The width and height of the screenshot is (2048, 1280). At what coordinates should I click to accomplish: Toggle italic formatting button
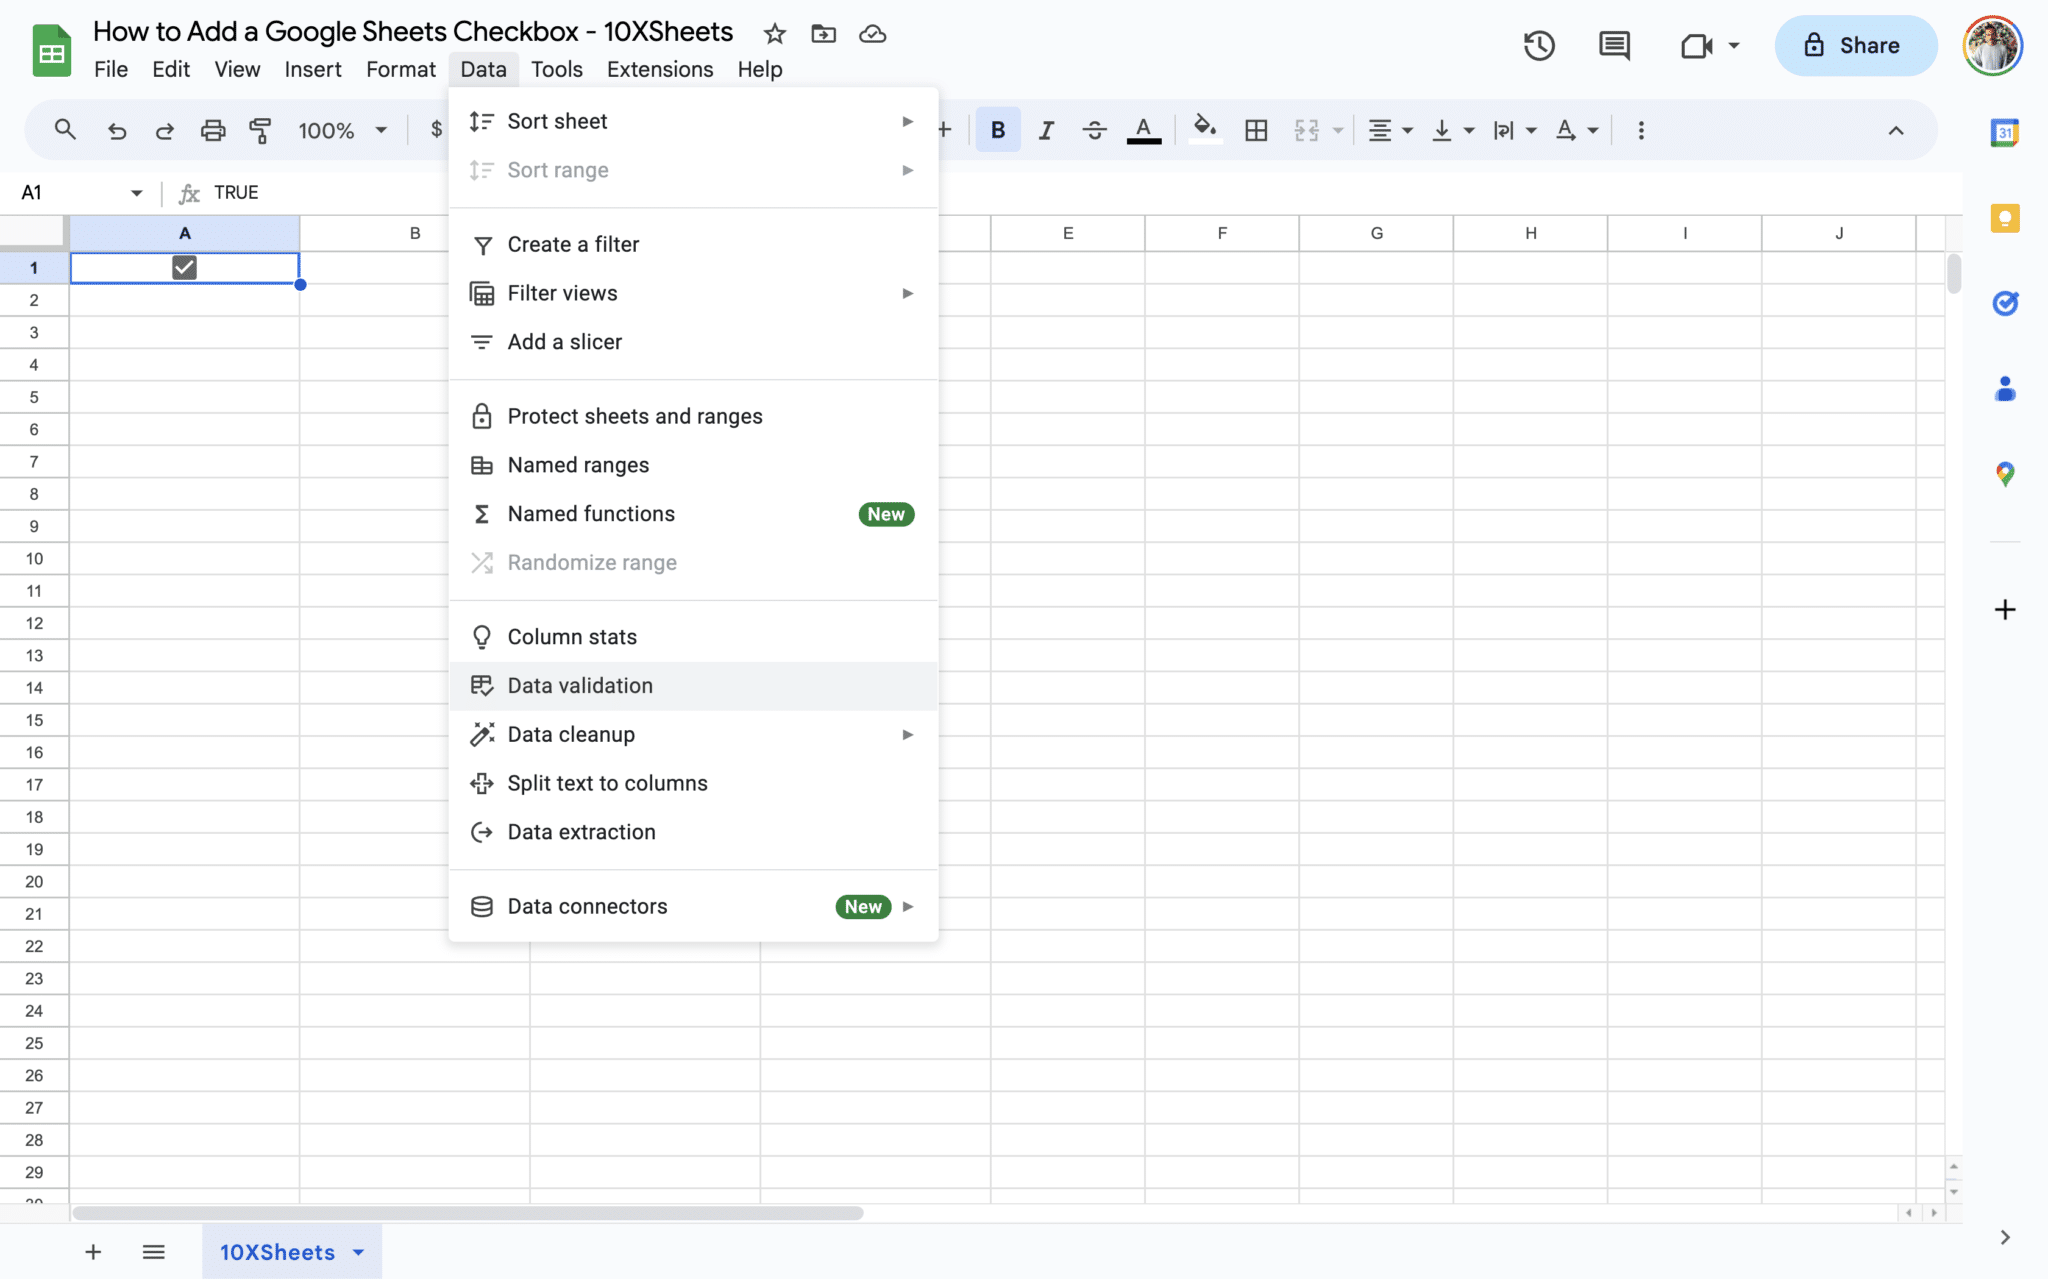point(1046,130)
